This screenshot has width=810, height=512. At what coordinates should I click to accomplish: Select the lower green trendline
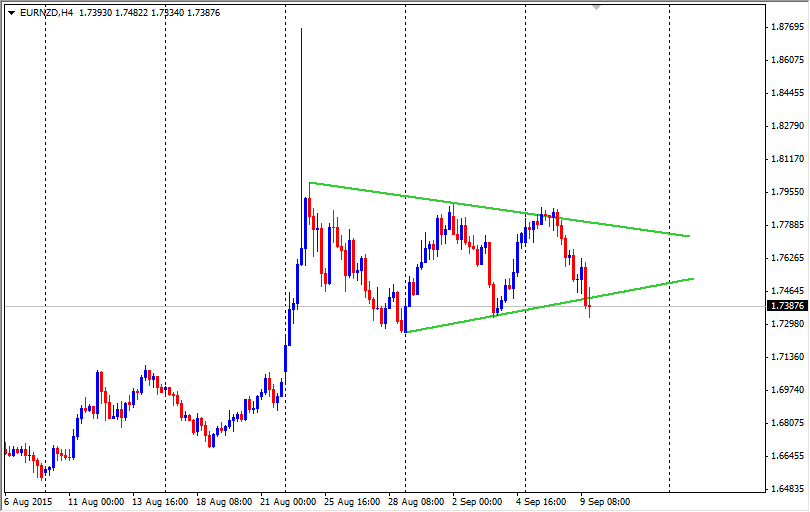click(x=549, y=305)
